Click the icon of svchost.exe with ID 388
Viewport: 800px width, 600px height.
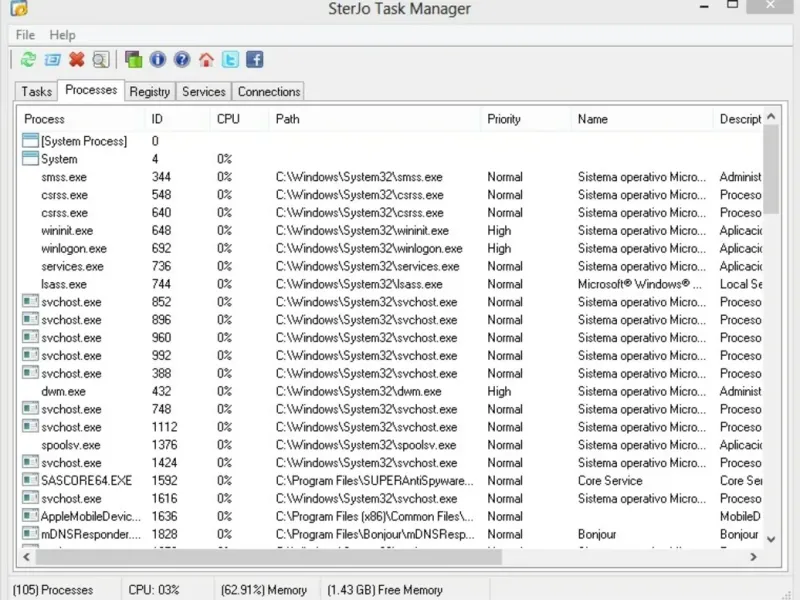(30, 373)
